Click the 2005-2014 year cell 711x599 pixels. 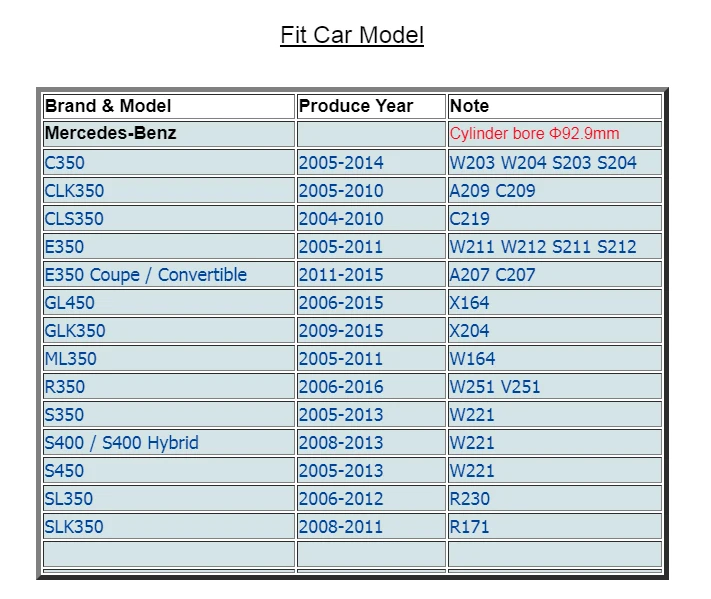pyautogui.click(x=371, y=162)
